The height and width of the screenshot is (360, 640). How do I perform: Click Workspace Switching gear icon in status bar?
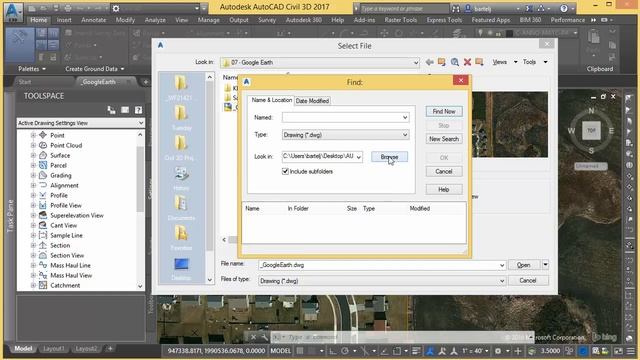tap(498, 351)
